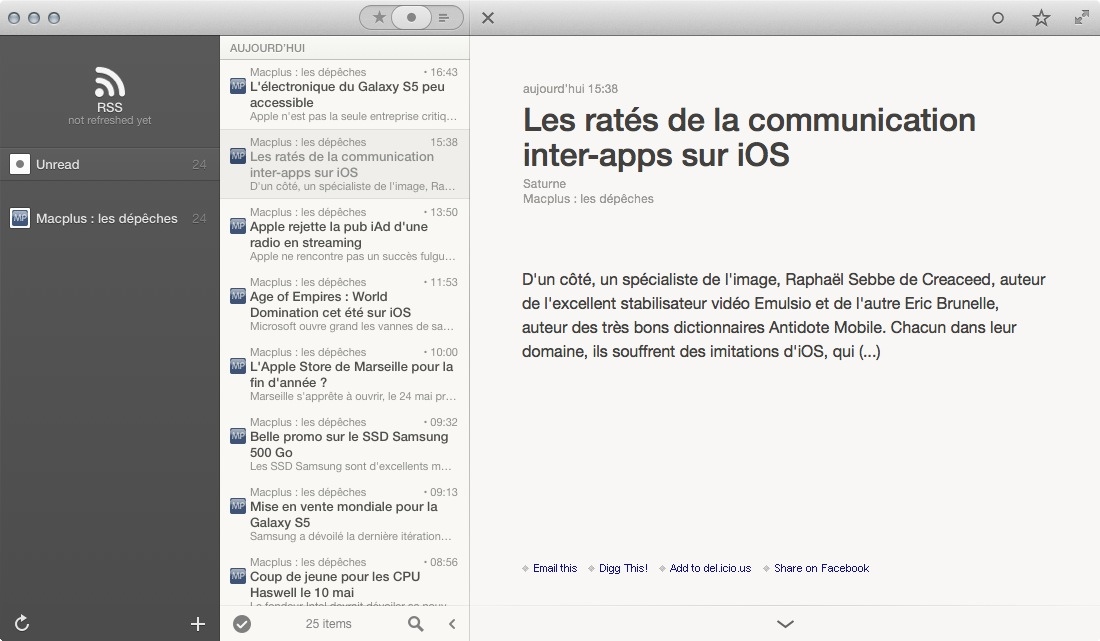The height and width of the screenshot is (641, 1100).
Task: Select the Unread sidebar item
Action: (109, 164)
